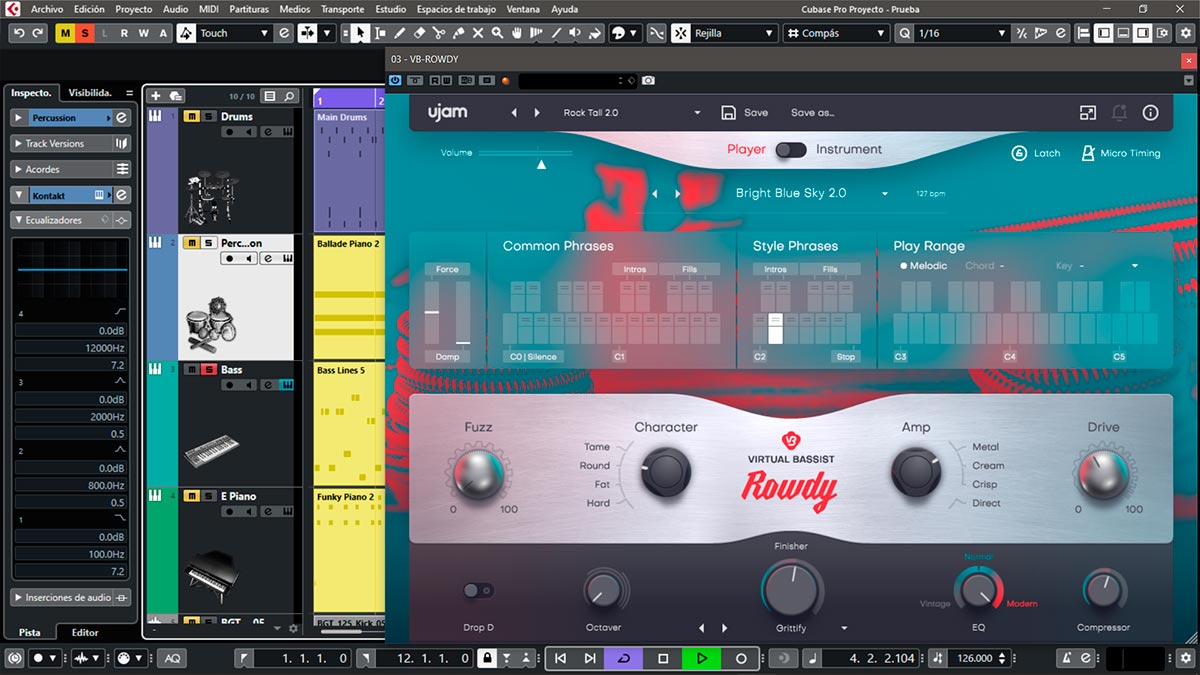Click the AQ button in transport bar
Image resolution: width=1200 pixels, height=675 pixels.
coord(173,658)
